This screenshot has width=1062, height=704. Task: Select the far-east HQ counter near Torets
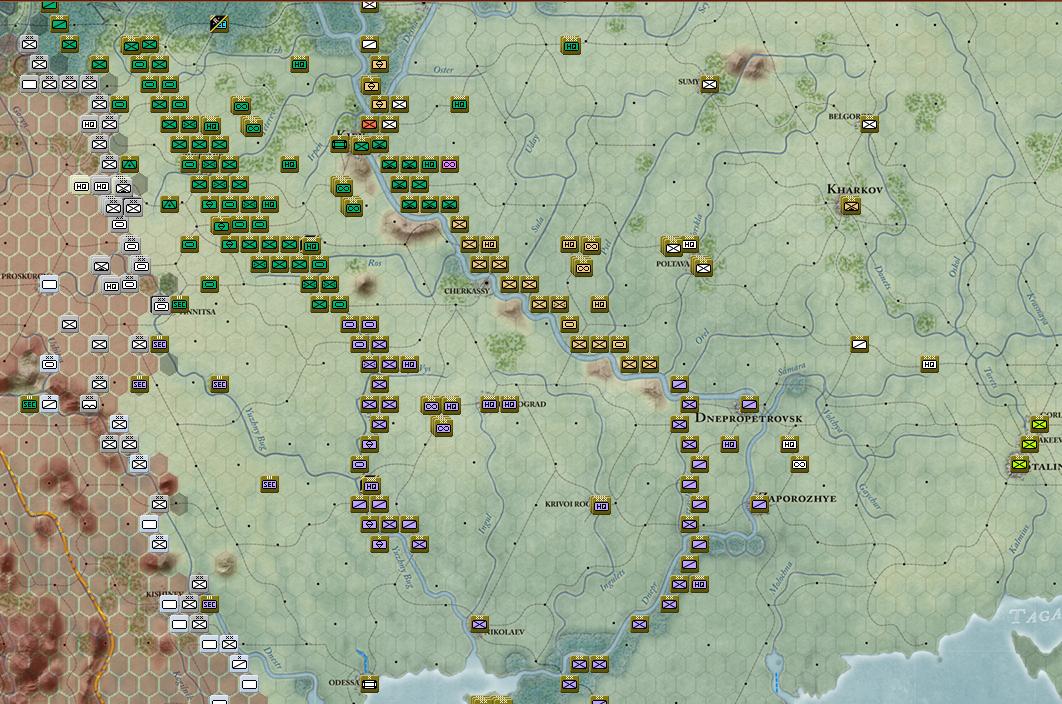[929, 365]
